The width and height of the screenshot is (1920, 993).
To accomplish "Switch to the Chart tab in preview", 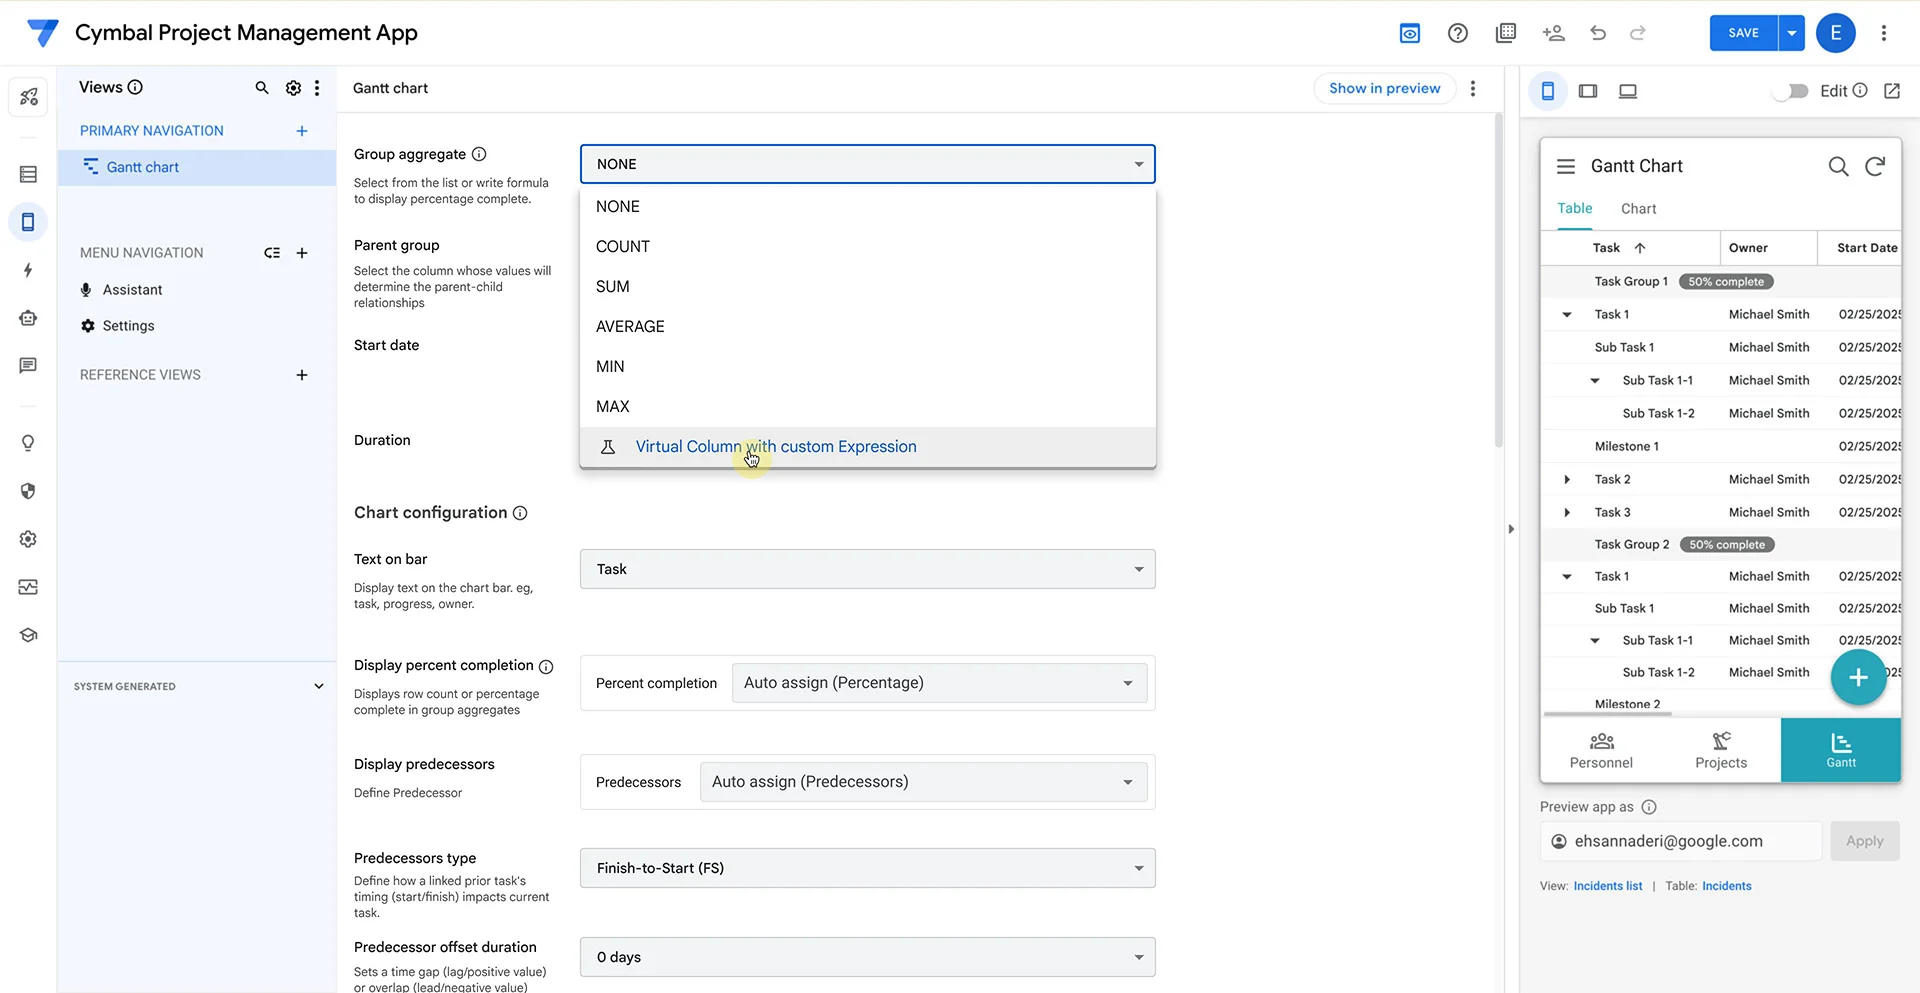I will tap(1638, 209).
